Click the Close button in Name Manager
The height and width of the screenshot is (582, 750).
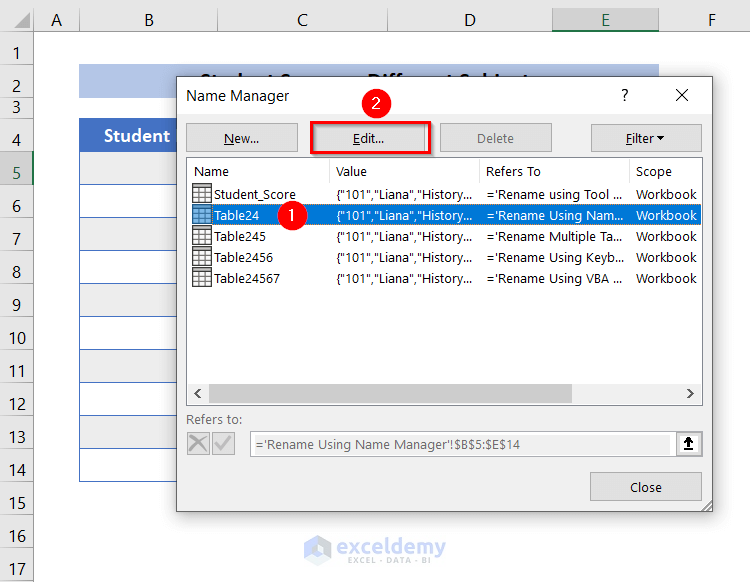[x=646, y=487]
